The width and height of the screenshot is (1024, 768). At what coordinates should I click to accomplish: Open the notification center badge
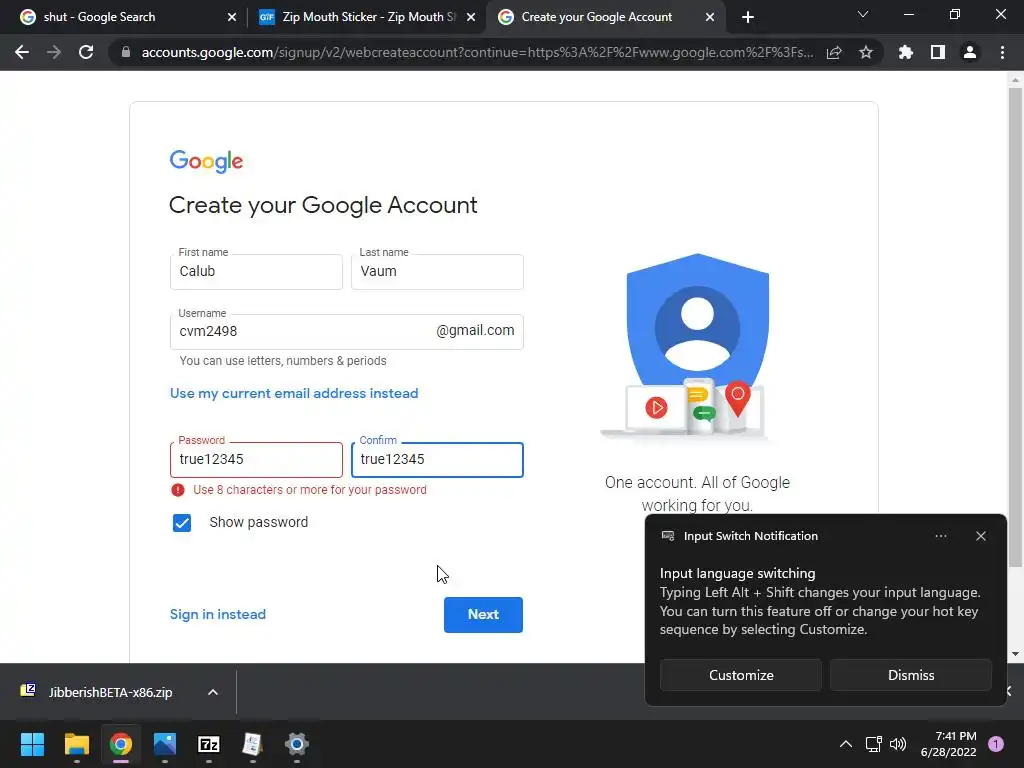point(996,744)
